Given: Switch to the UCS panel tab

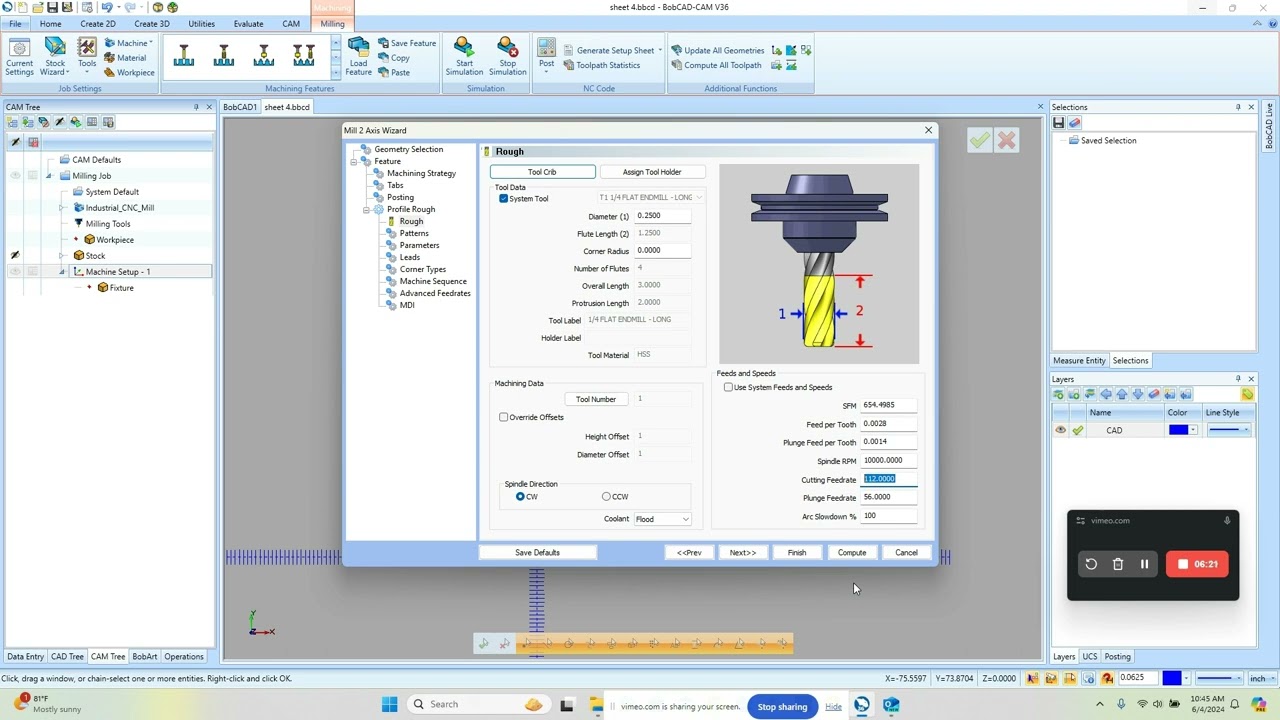Looking at the screenshot, I should (x=1090, y=657).
